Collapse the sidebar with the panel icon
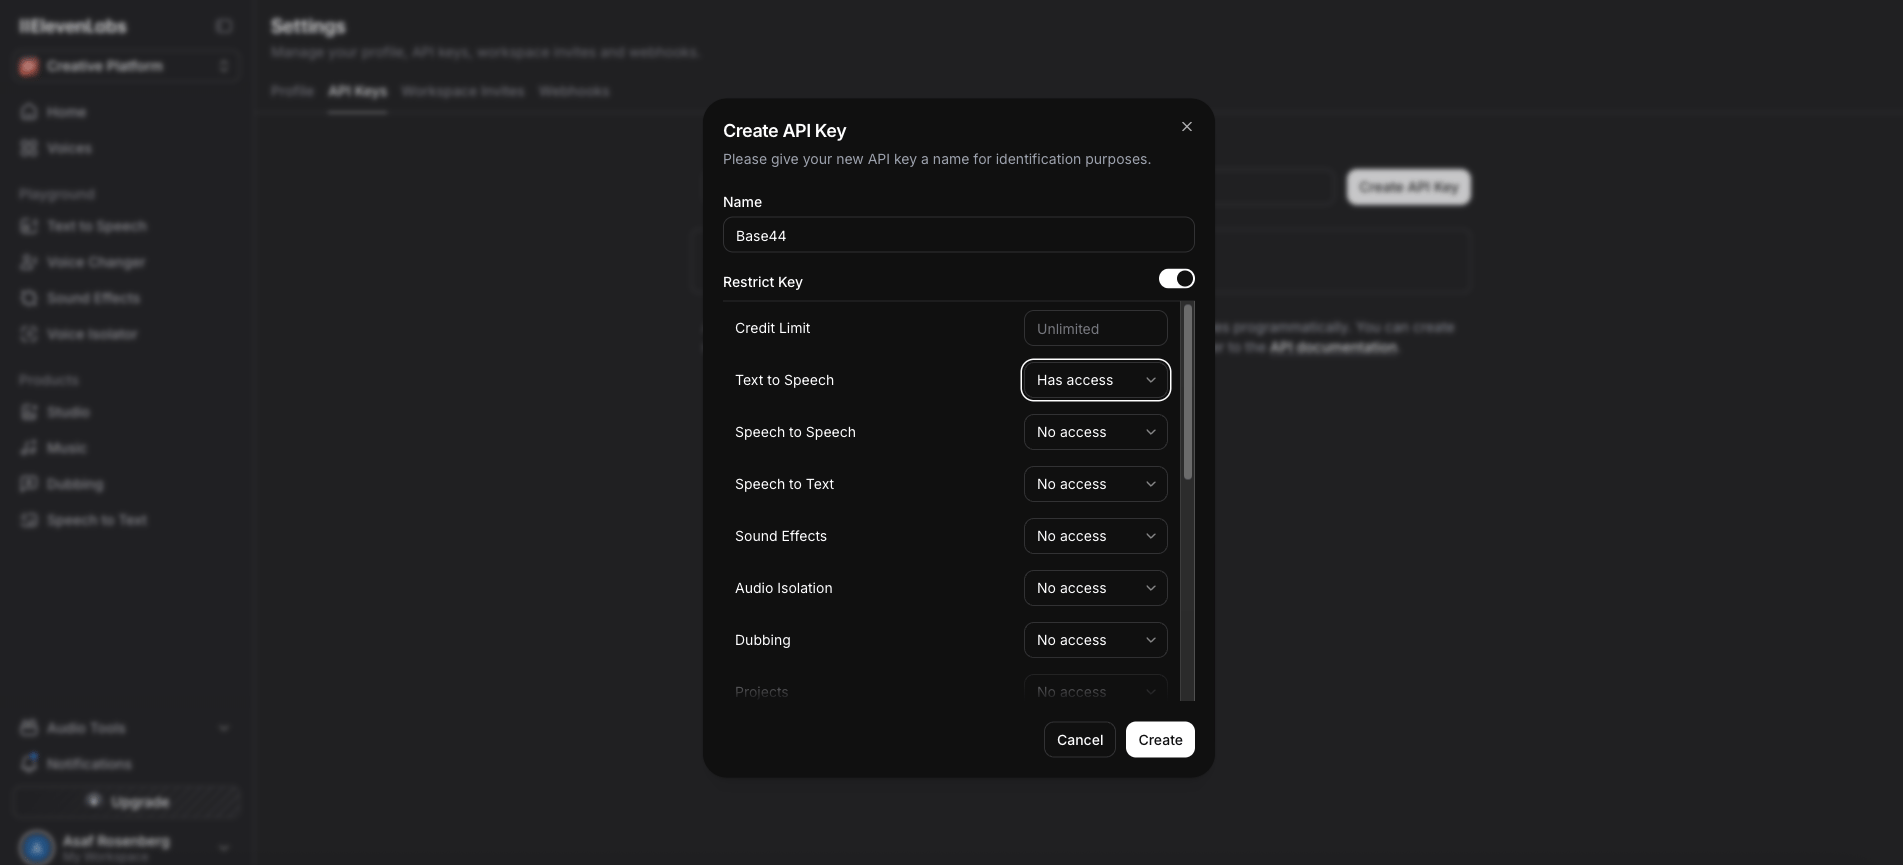The image size is (1903, 865). pos(224,26)
